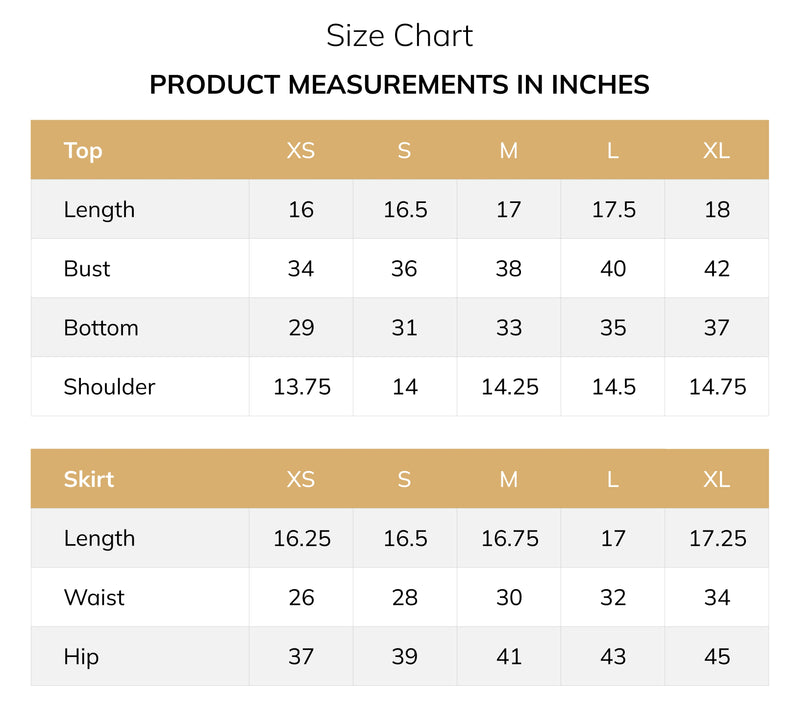Select the PRODUCT MEASUREMENTS IN INCHES heading
The image size is (800, 718).
pyautogui.click(x=399, y=85)
